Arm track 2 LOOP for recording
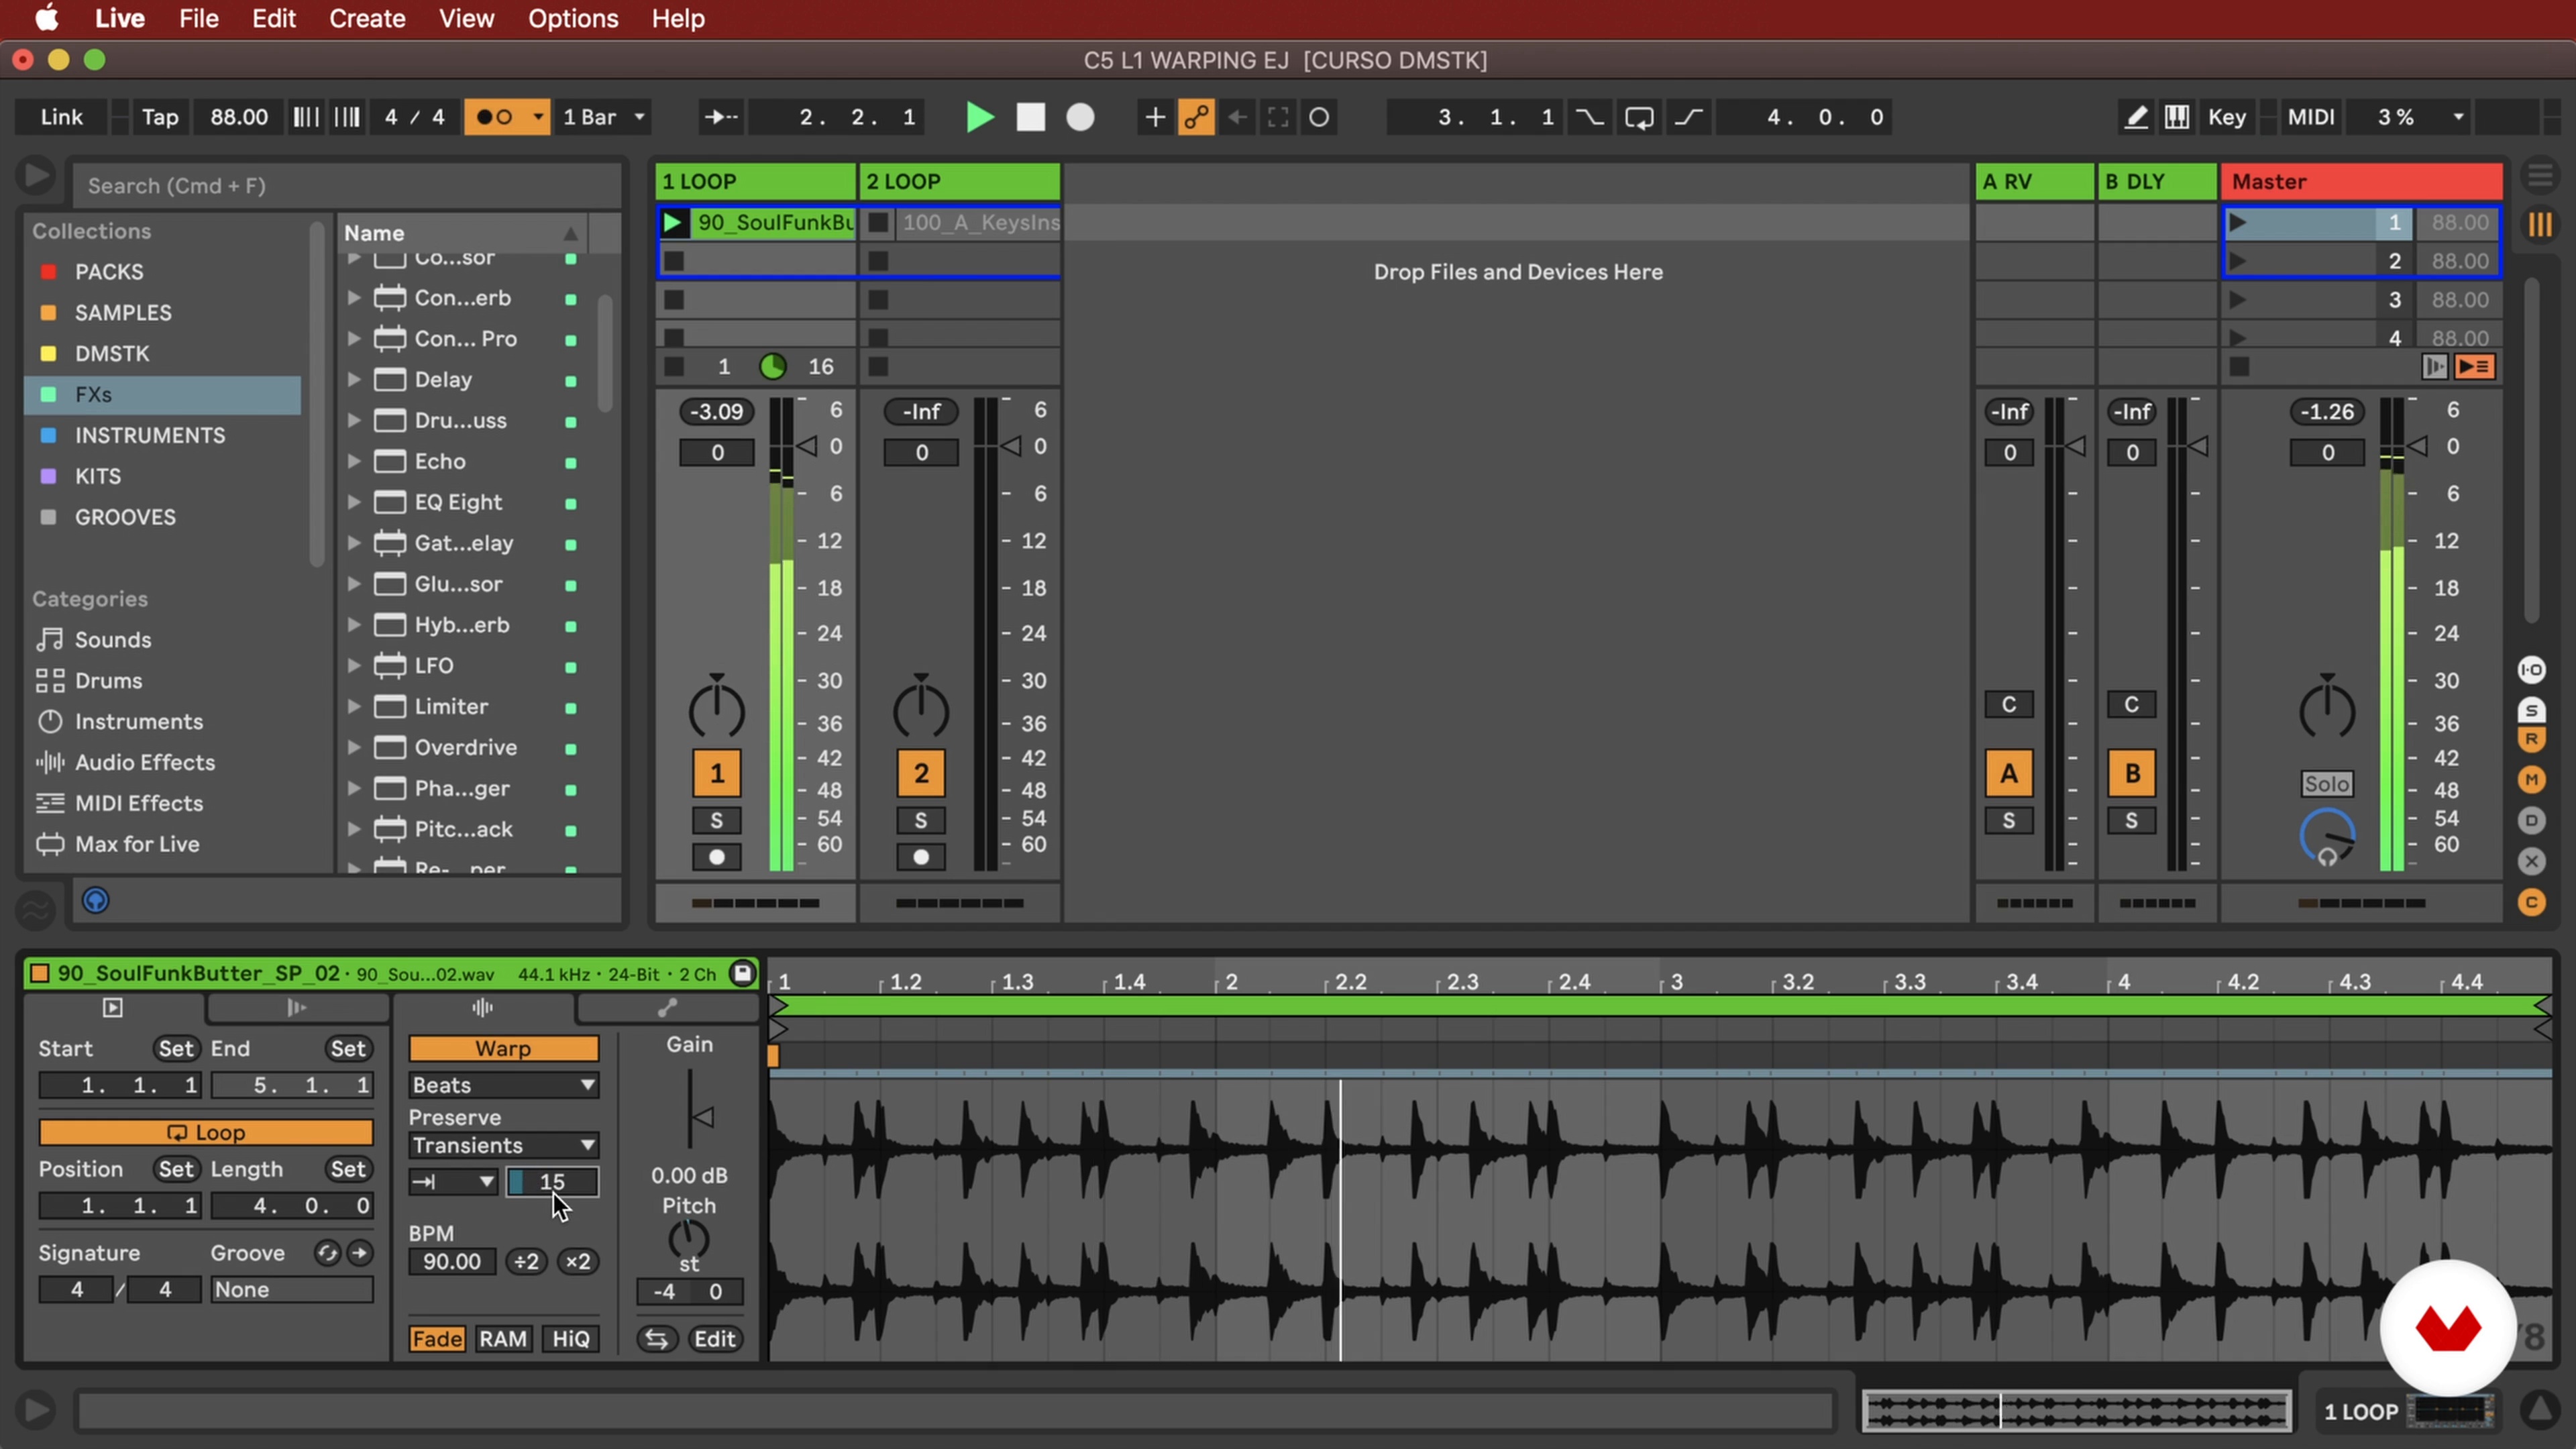 (x=921, y=858)
